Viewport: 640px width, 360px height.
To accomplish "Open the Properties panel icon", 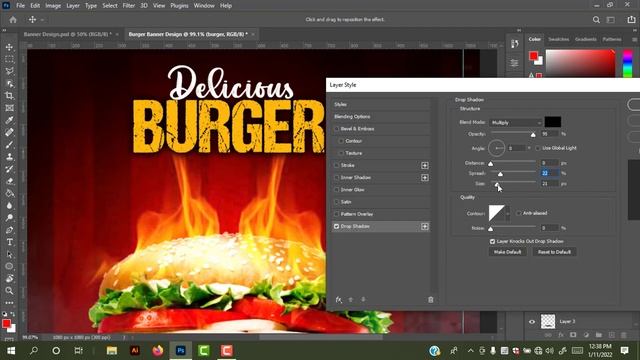I will (514, 63).
